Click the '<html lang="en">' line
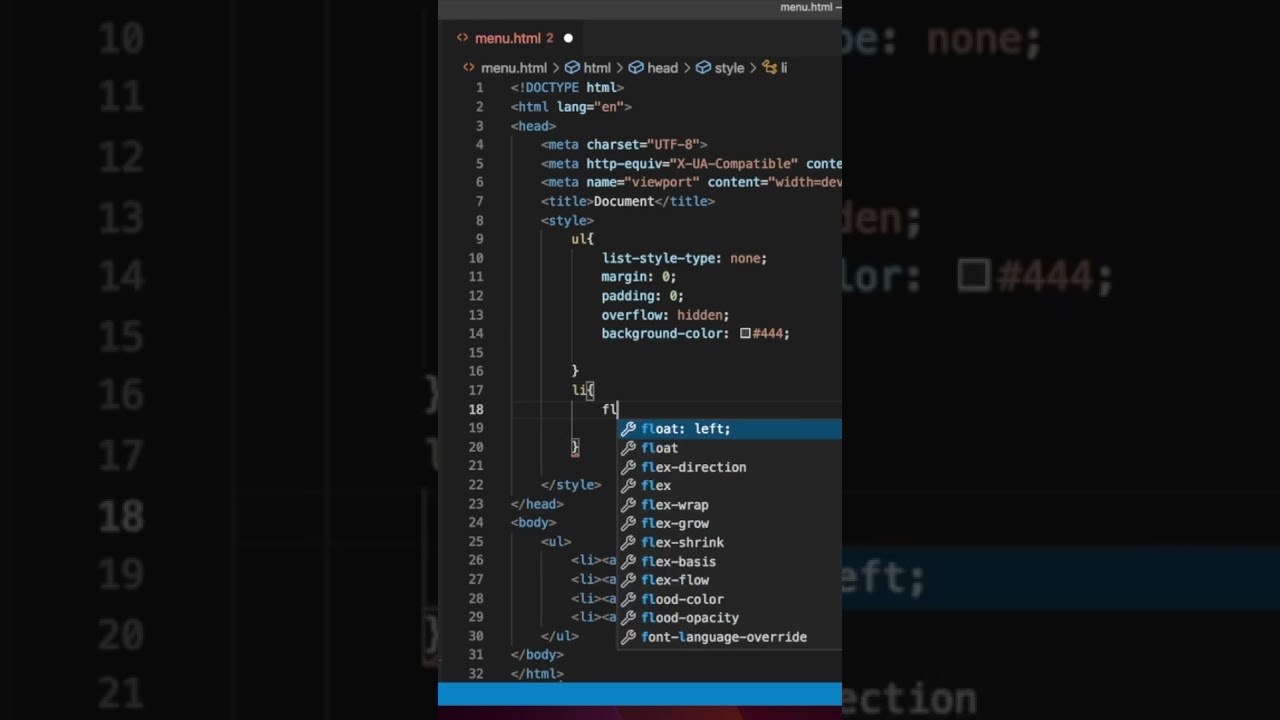1280x720 pixels. pos(571,107)
